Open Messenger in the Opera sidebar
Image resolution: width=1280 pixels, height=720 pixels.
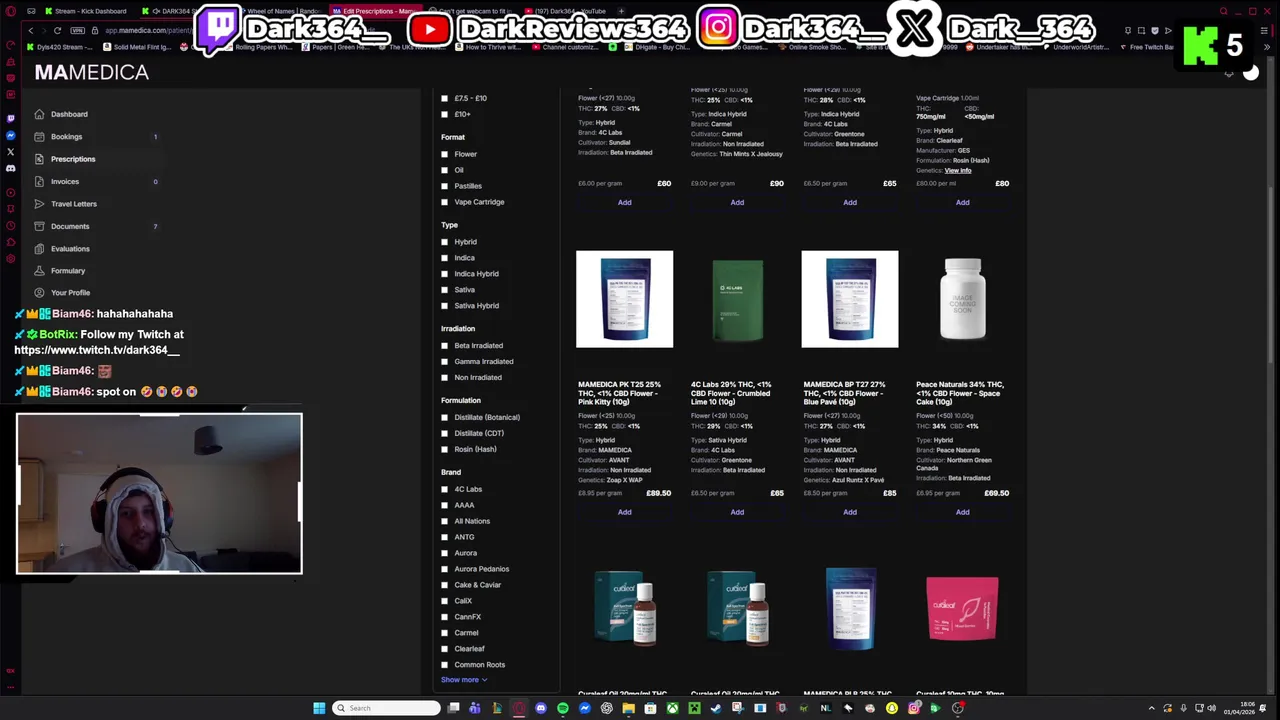[x=11, y=135]
